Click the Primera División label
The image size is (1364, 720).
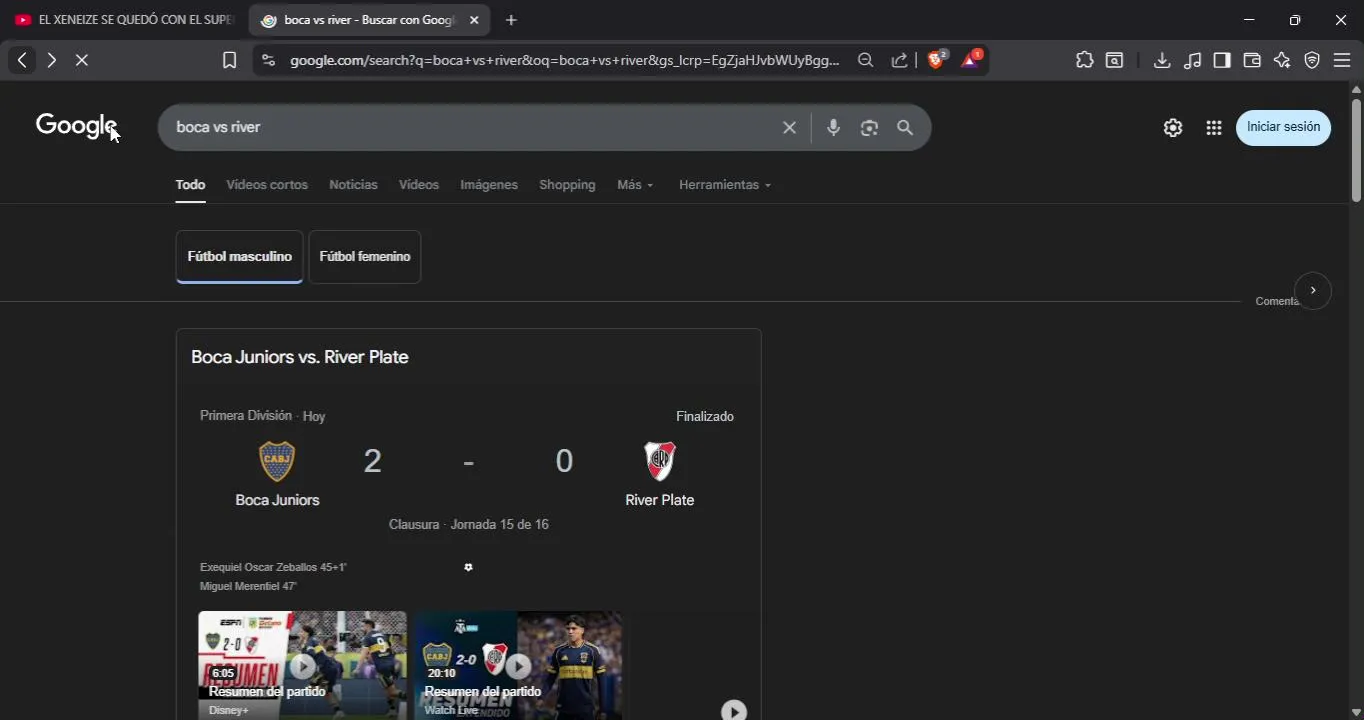(246, 415)
